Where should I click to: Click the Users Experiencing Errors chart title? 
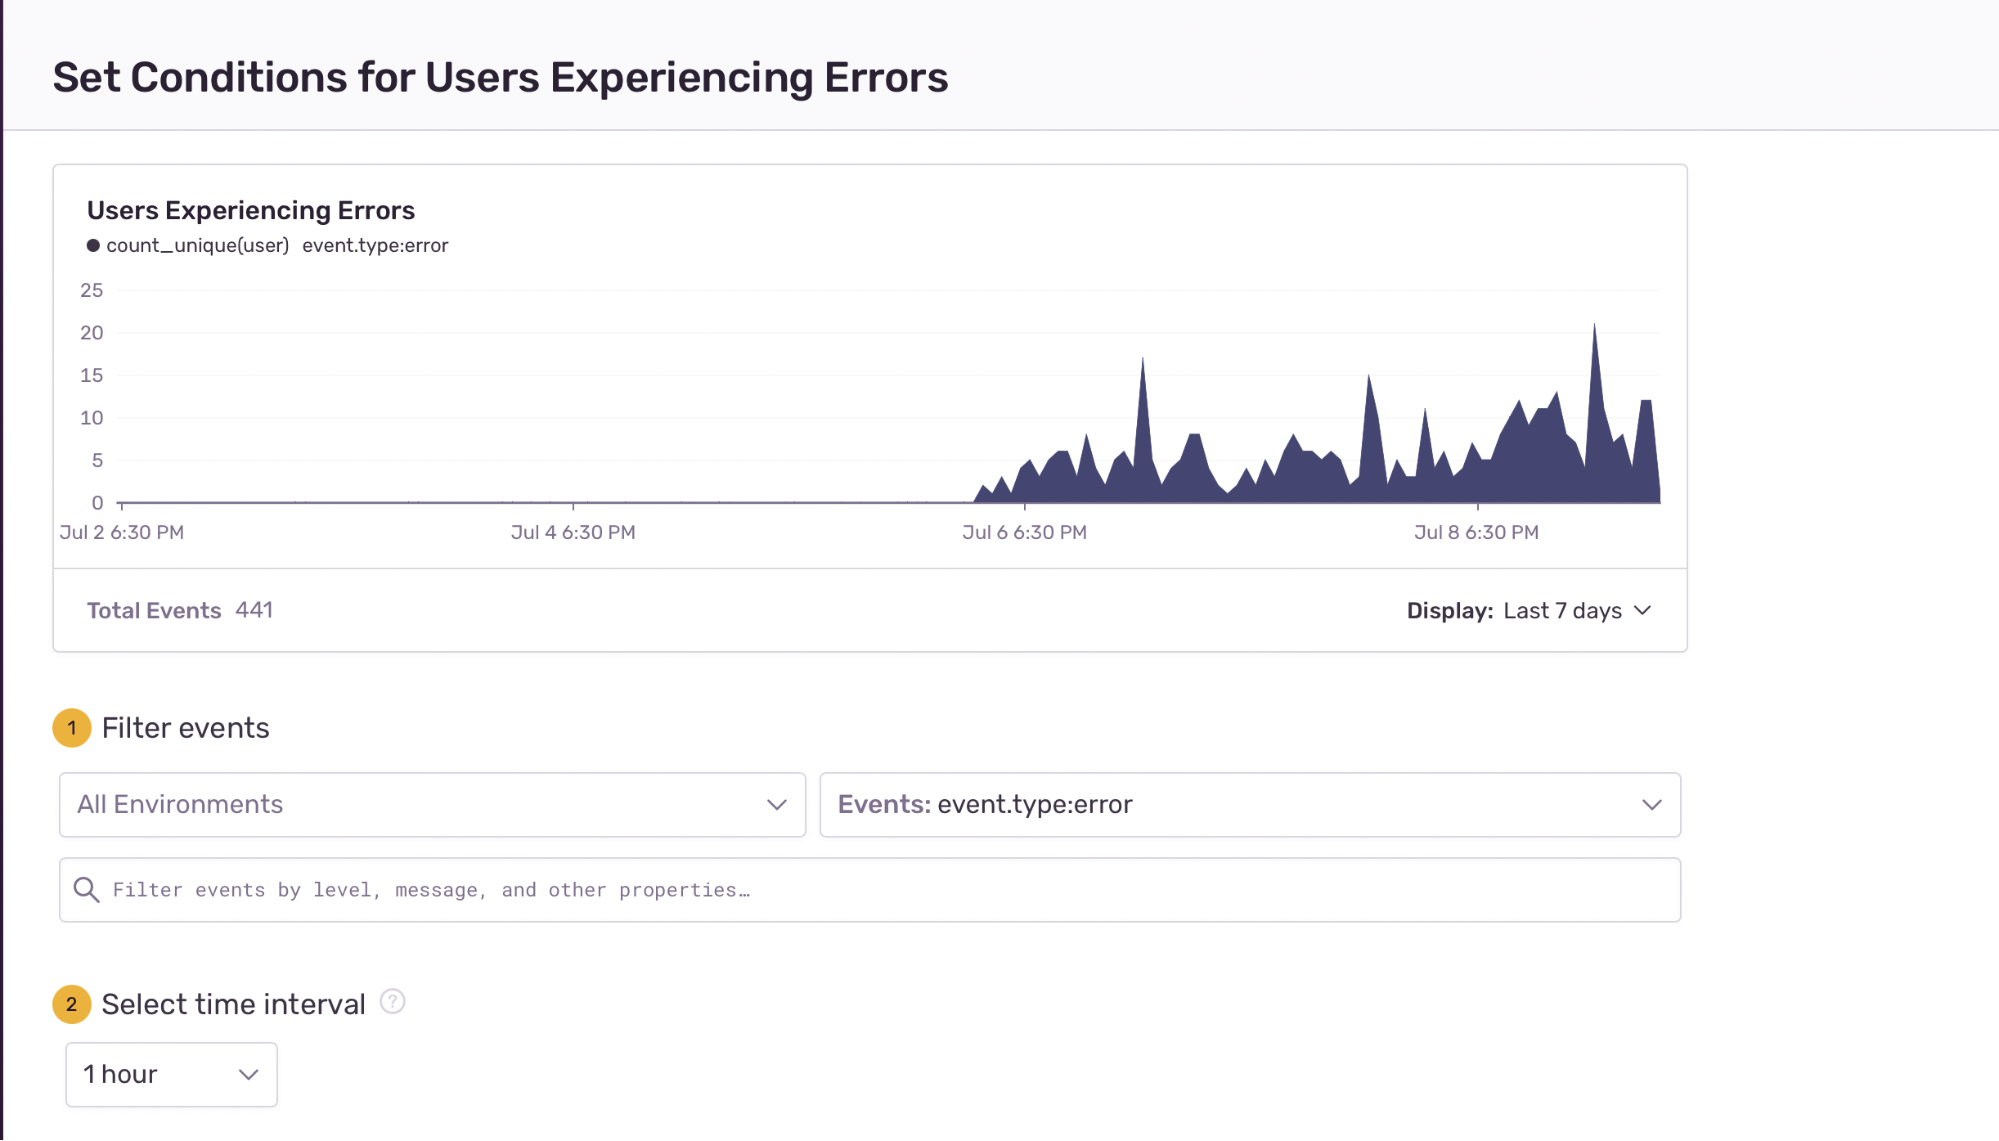pos(250,211)
